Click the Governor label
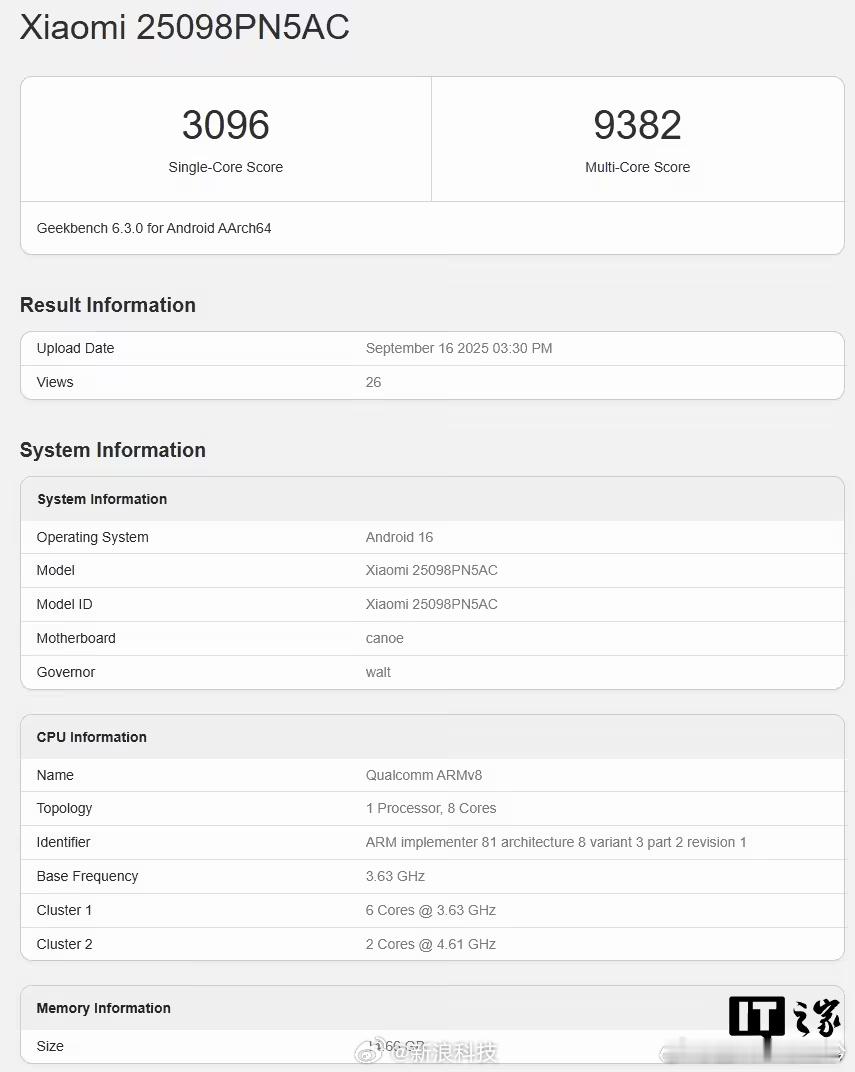Image resolution: width=855 pixels, height=1072 pixels. point(66,672)
